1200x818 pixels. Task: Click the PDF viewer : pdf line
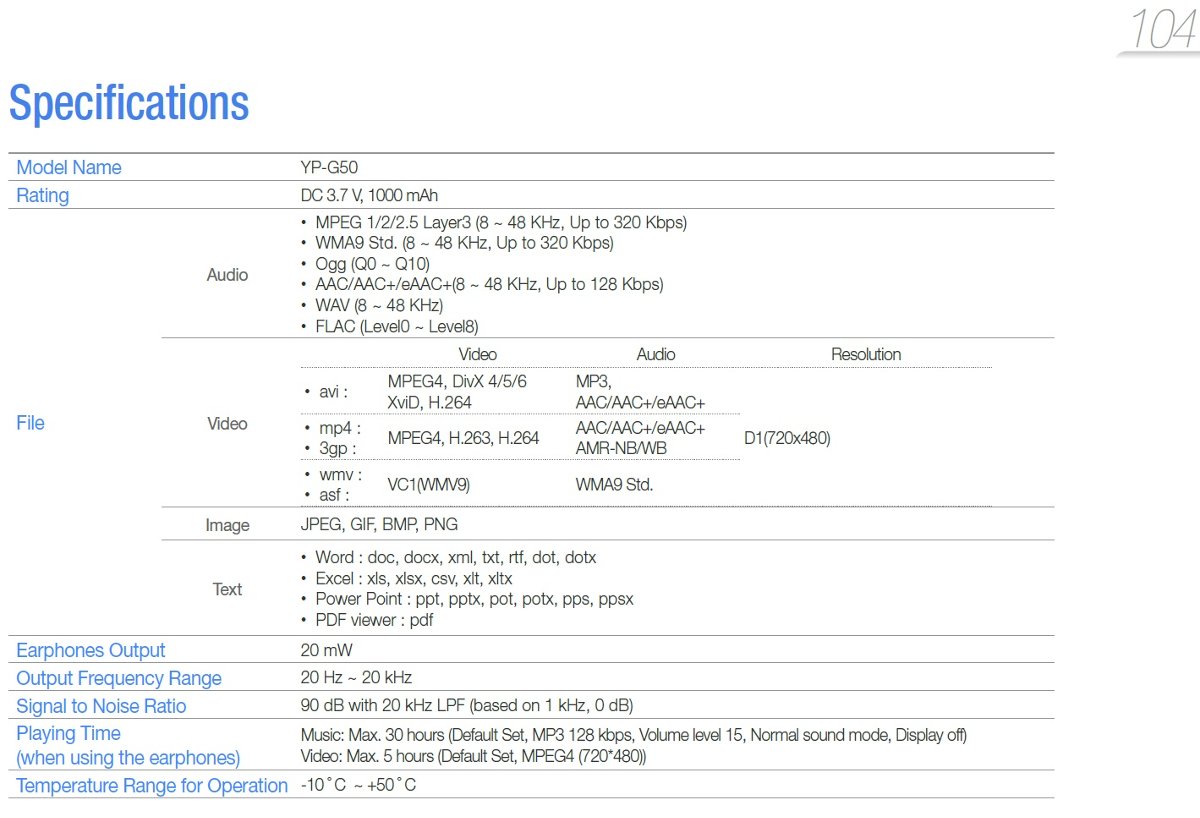(374, 620)
